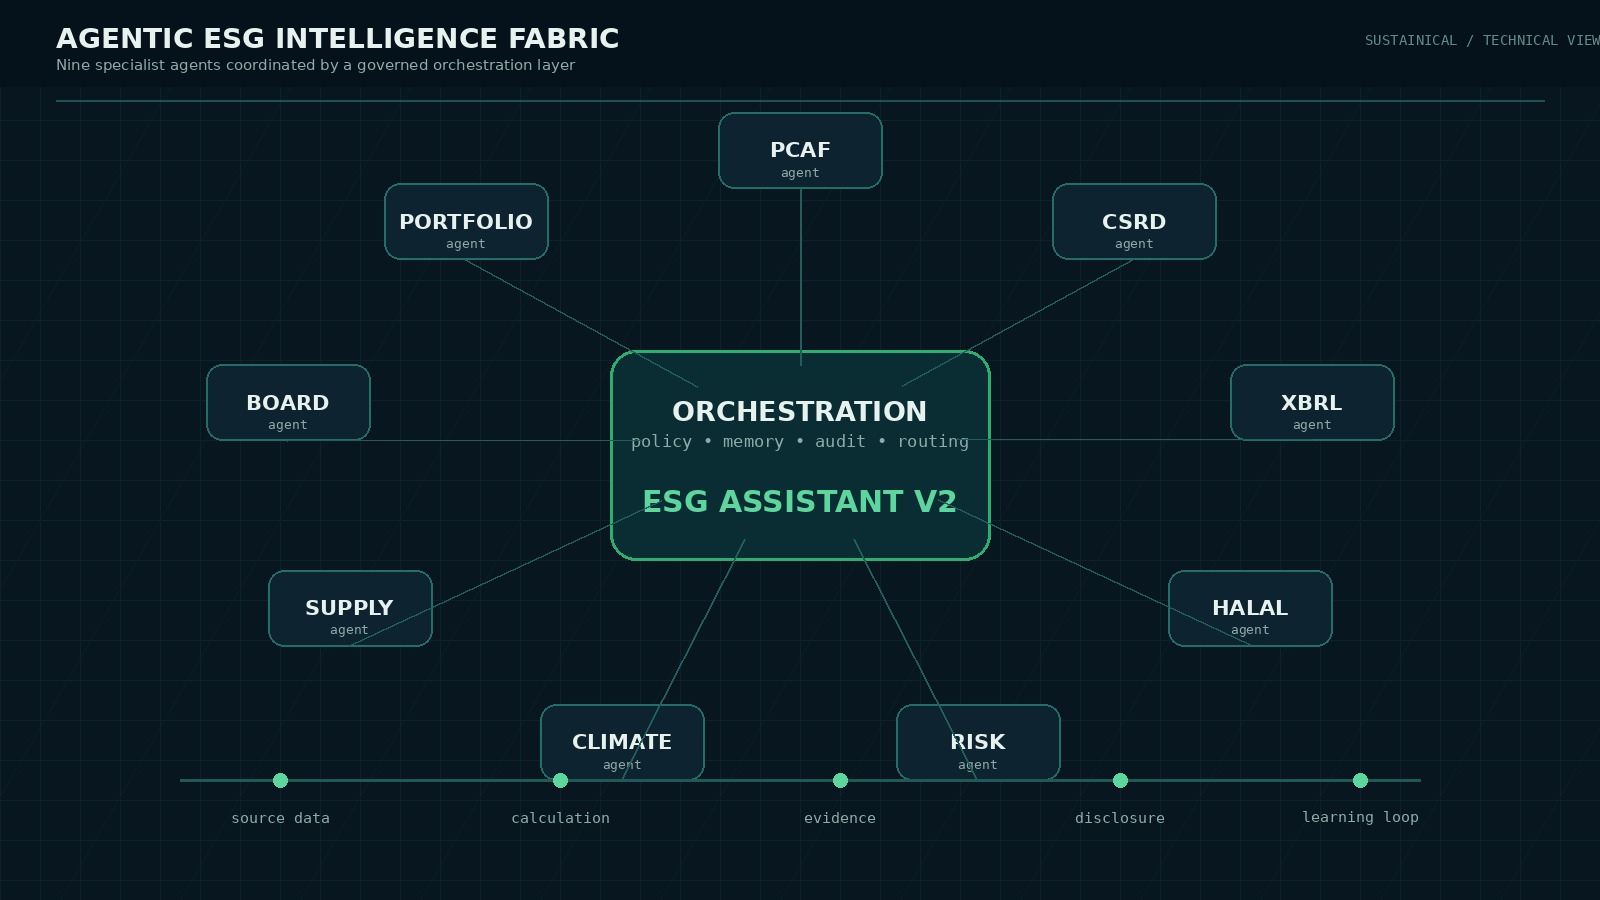Open the PORTFOLIO agent node

pyautogui.click(x=466, y=221)
